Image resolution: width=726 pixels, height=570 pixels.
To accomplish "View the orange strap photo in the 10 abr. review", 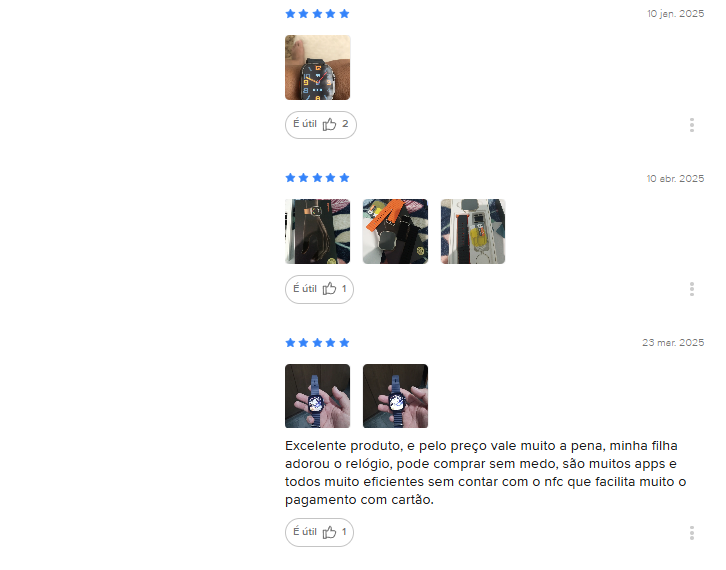I will (395, 232).
